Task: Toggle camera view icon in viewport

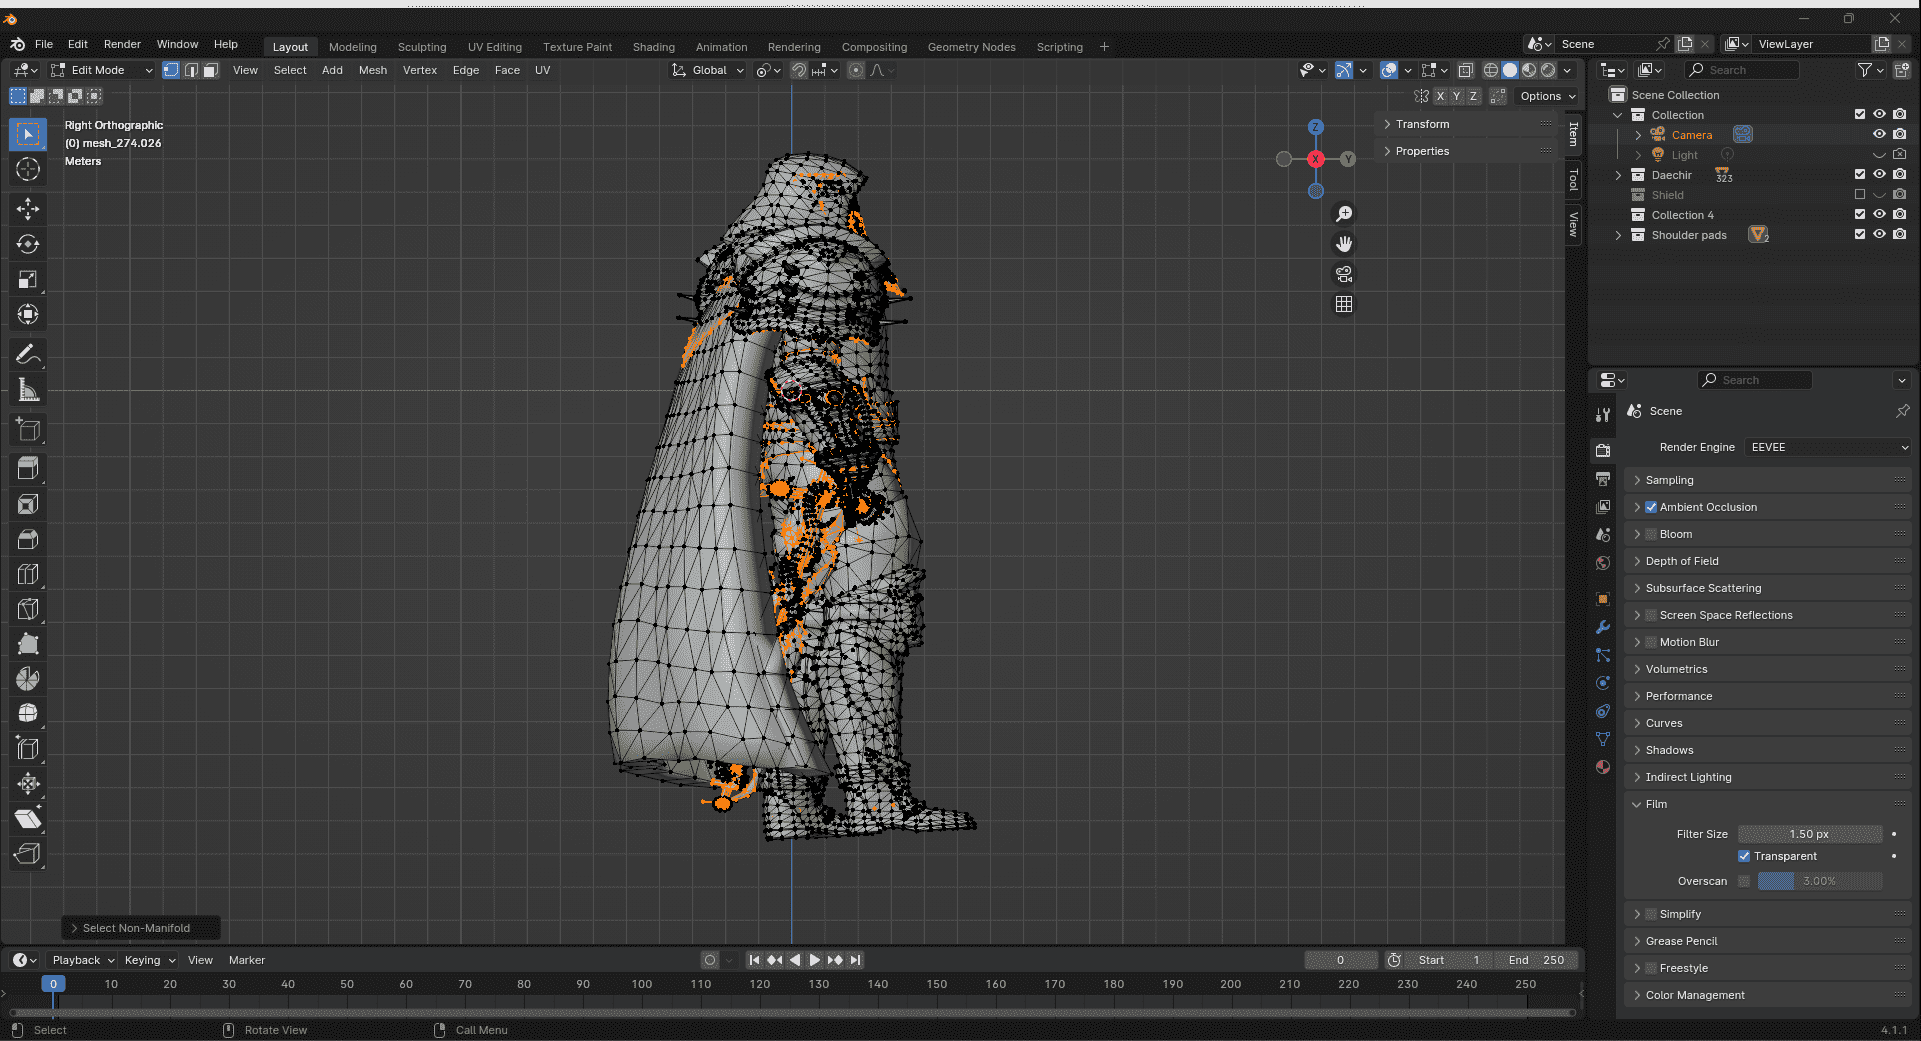Action: point(1344,274)
